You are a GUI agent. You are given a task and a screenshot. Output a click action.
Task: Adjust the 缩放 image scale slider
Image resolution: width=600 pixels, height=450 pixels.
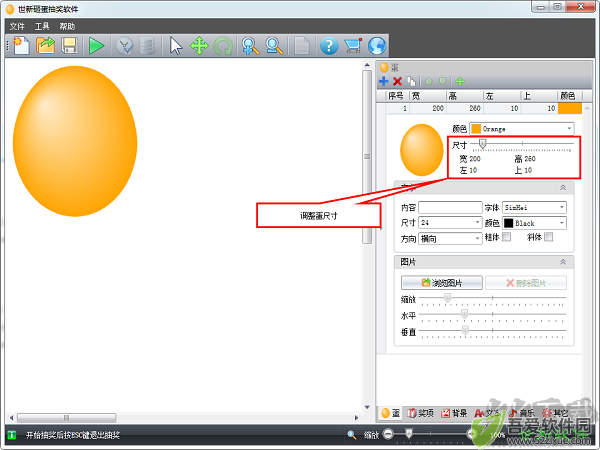click(447, 297)
